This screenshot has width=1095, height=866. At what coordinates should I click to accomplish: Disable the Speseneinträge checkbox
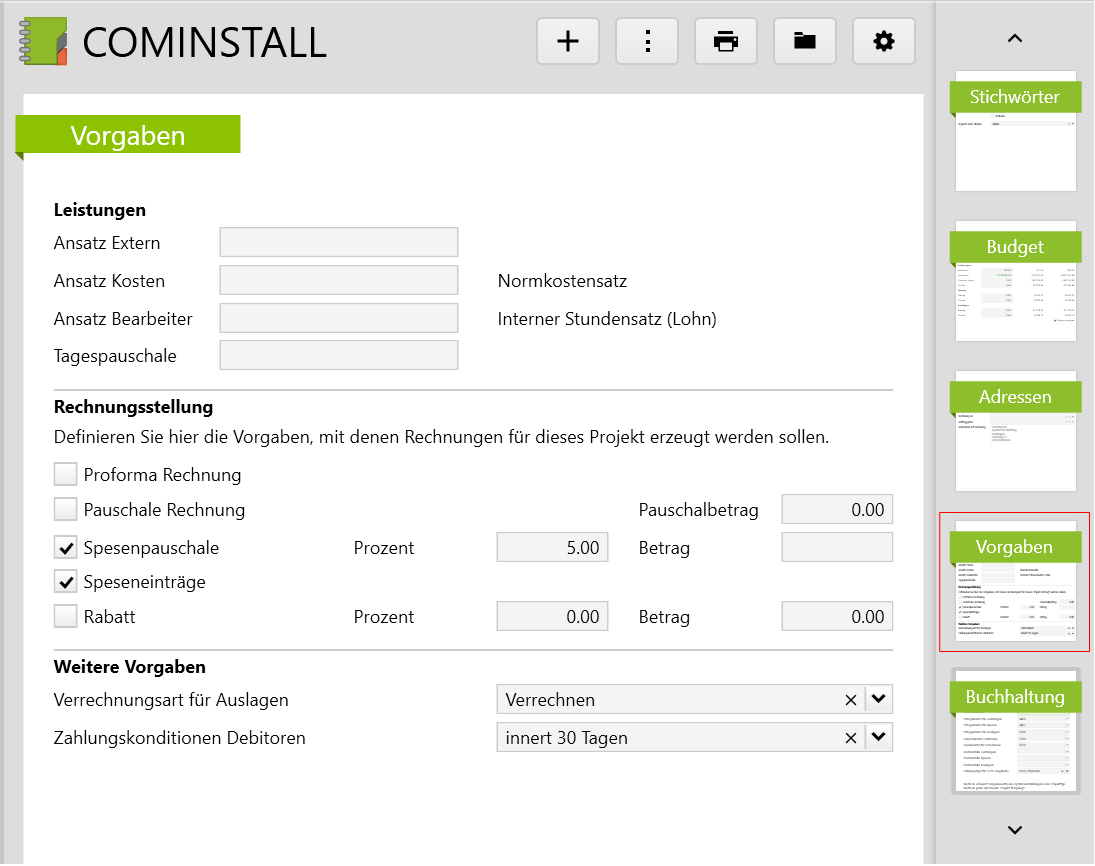point(66,581)
